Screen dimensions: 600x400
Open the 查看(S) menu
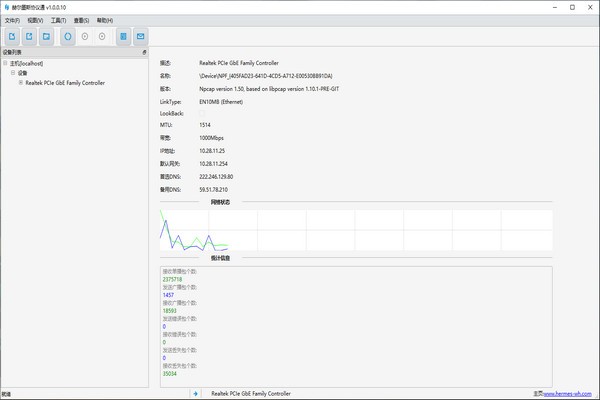coord(81,20)
